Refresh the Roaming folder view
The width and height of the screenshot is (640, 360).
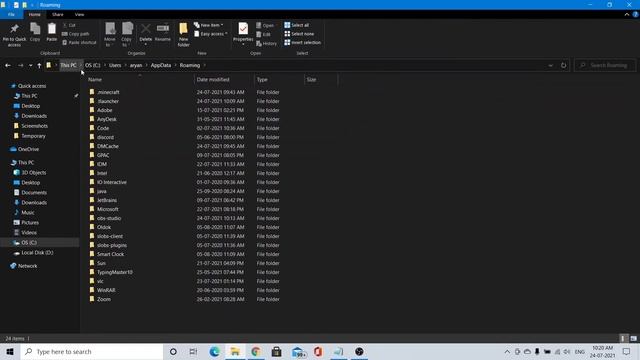pyautogui.click(x=563, y=65)
